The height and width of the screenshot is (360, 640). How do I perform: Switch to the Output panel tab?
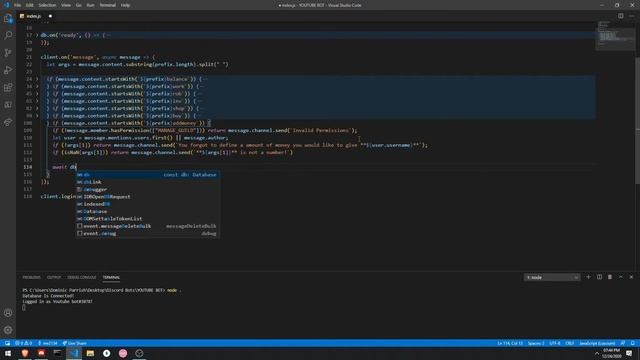pos(54,278)
